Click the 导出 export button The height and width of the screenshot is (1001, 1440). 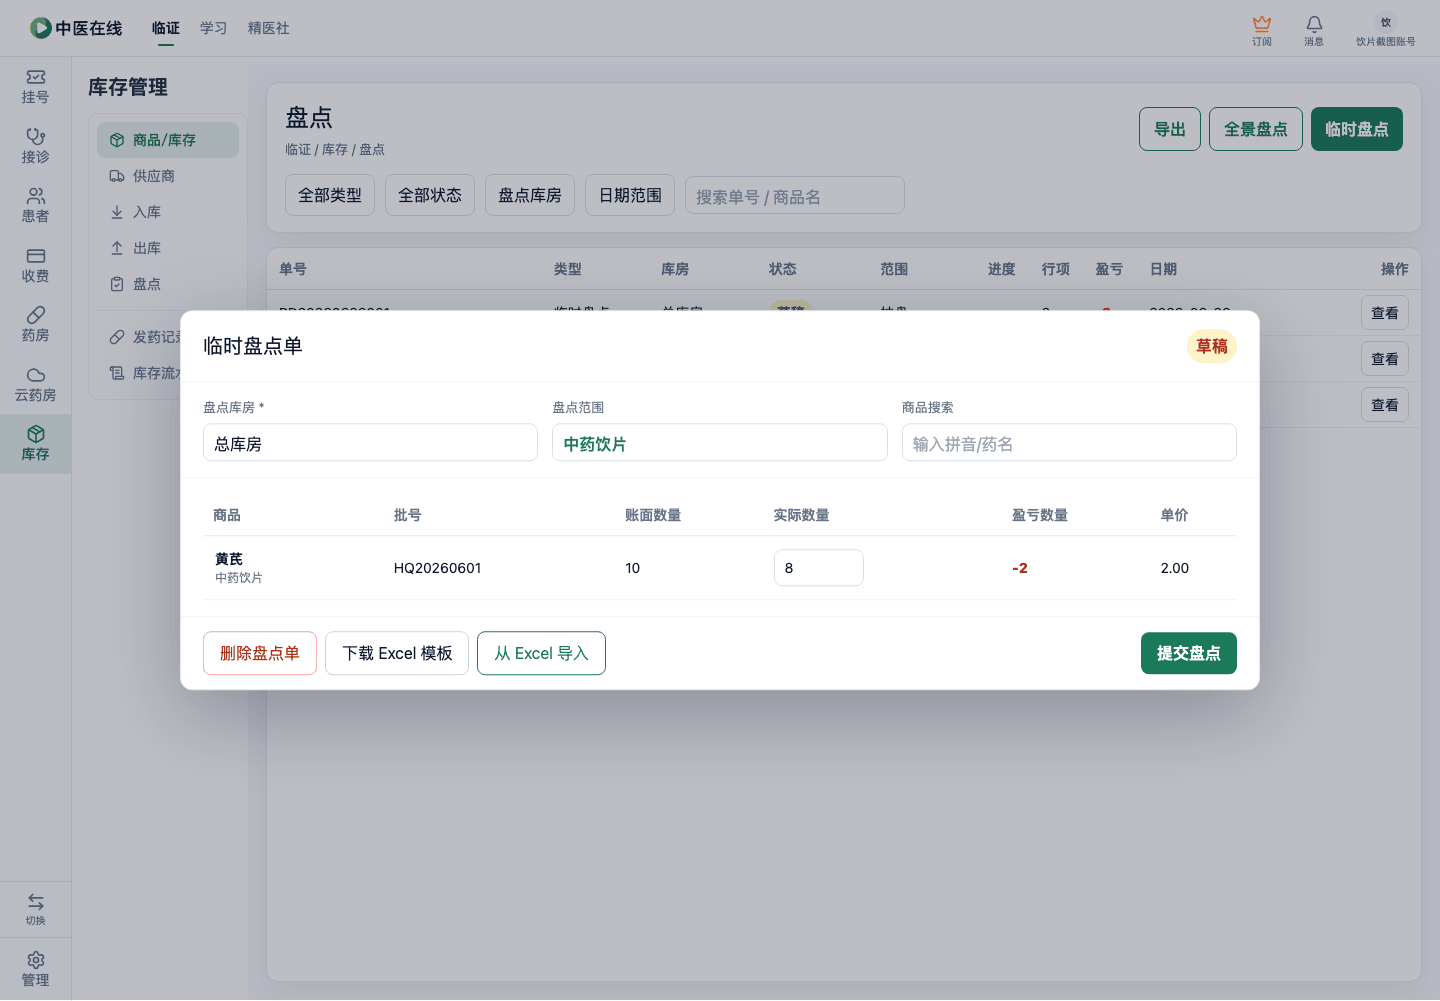[x=1170, y=129]
